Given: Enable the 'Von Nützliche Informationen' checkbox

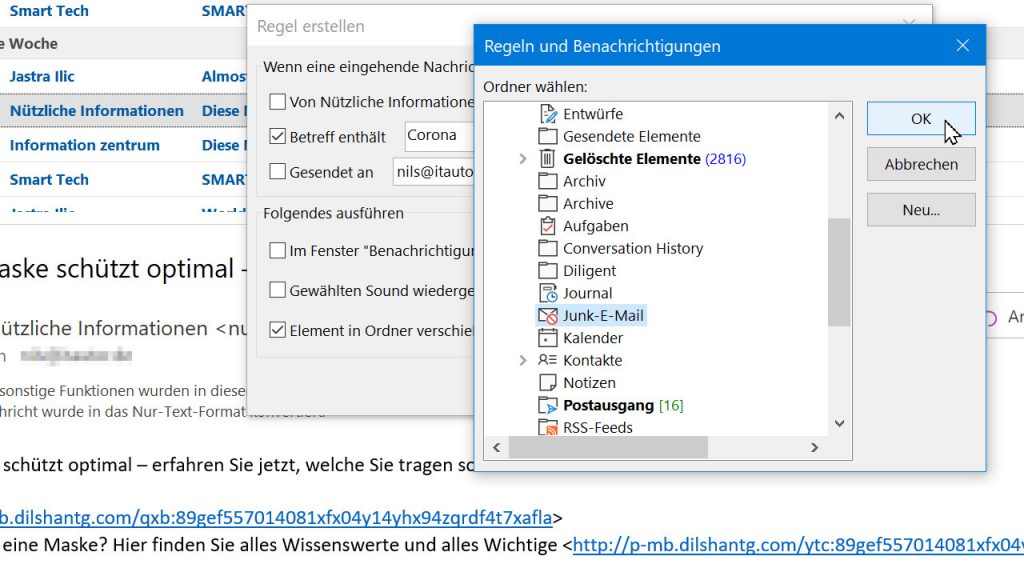Looking at the screenshot, I should pyautogui.click(x=278, y=102).
